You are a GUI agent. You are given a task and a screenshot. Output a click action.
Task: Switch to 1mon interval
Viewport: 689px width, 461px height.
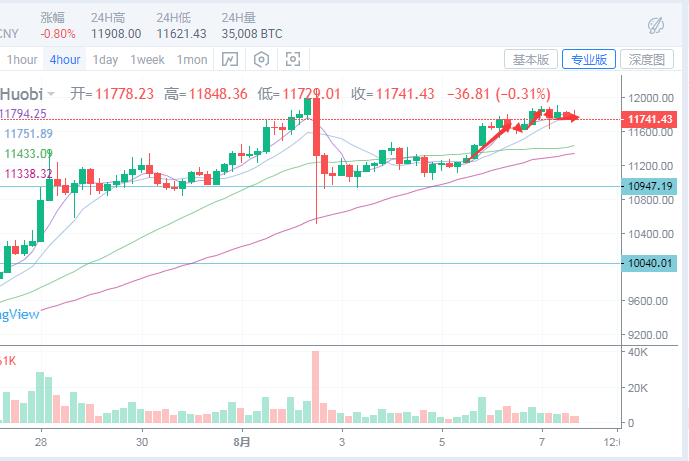[192, 59]
